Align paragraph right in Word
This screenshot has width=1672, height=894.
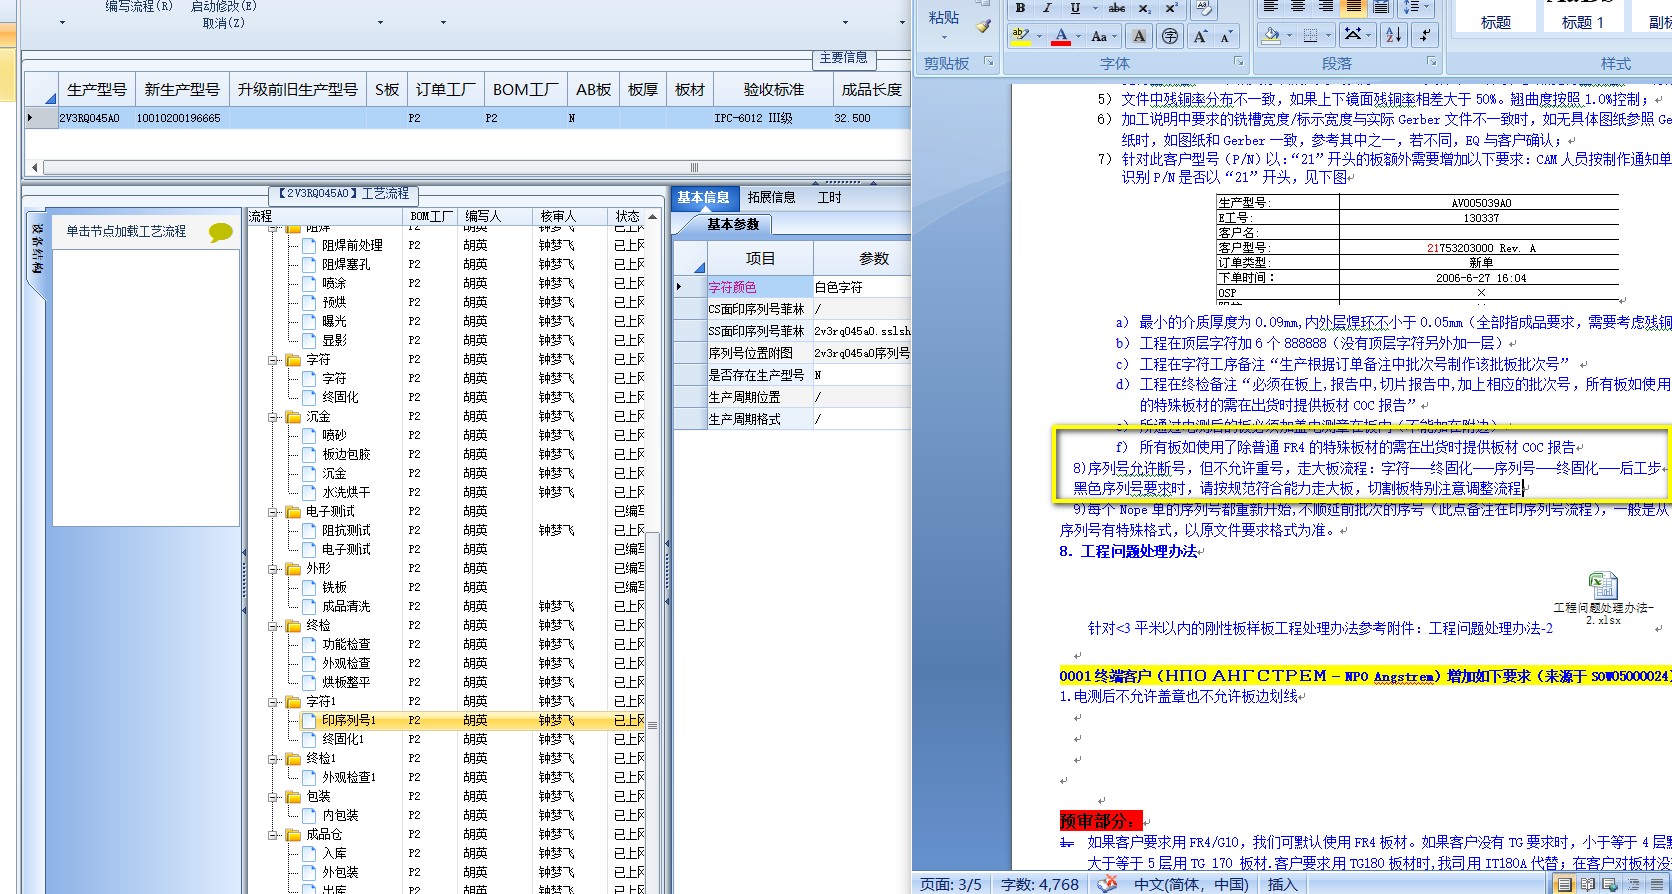(1326, 7)
